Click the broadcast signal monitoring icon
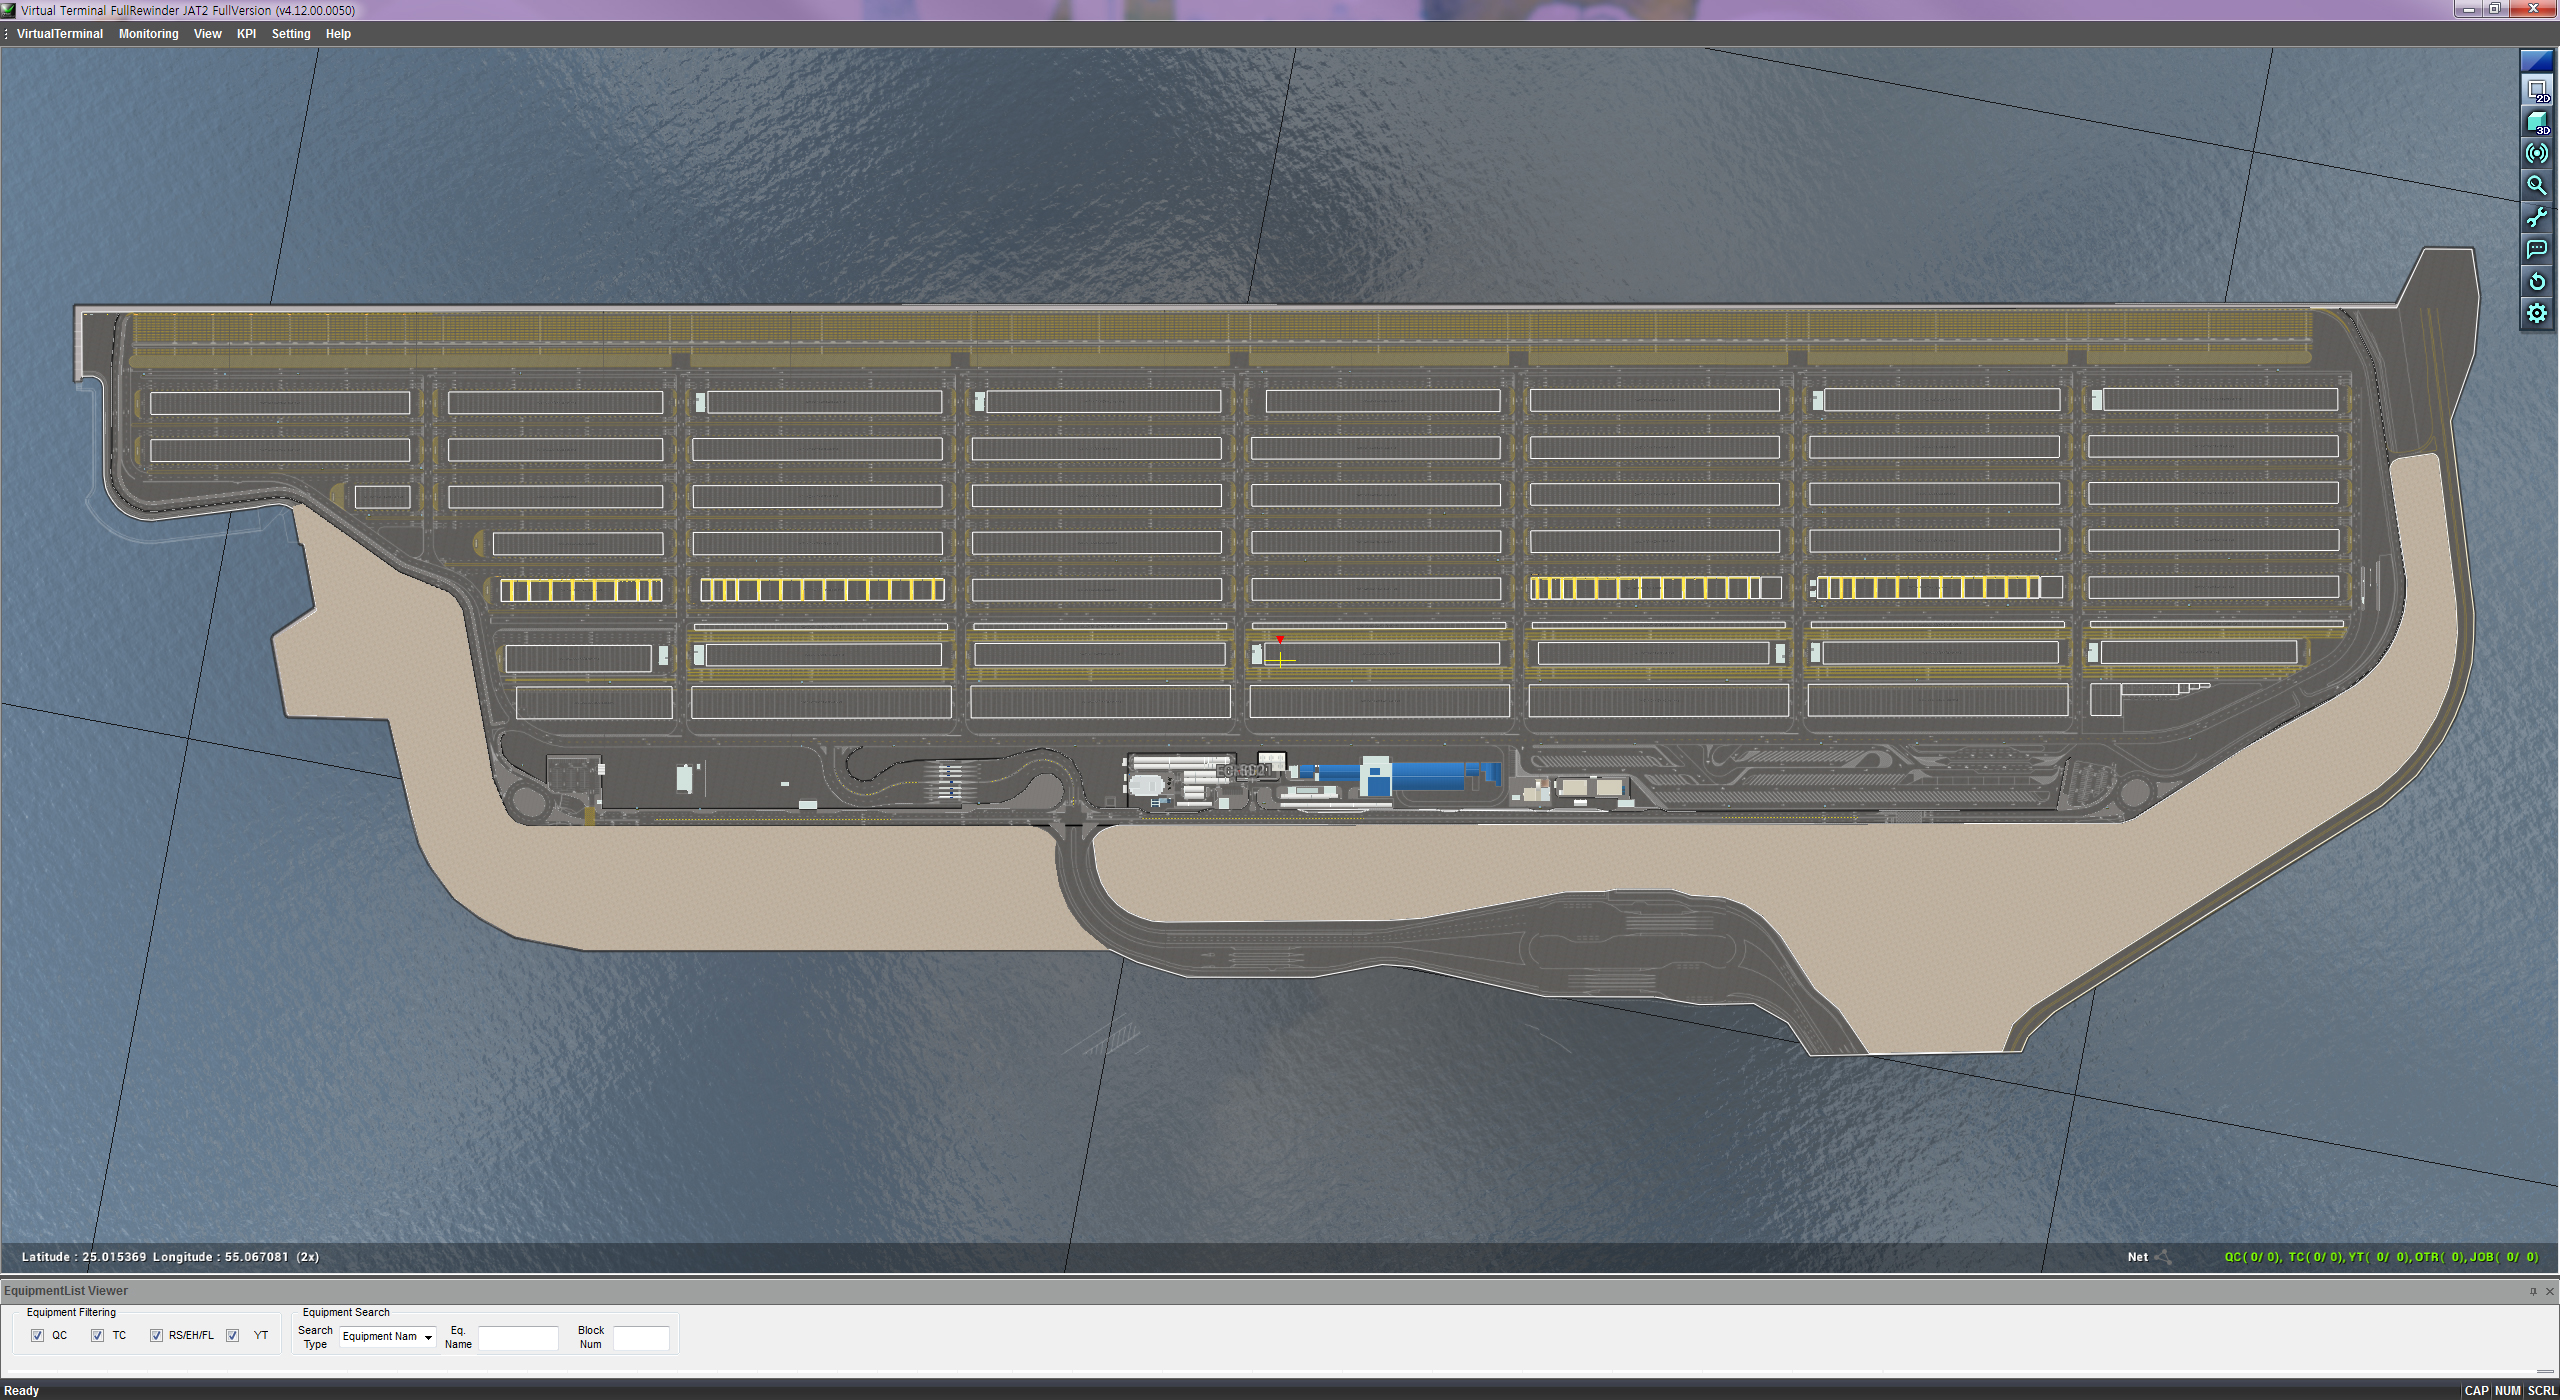2560x1400 pixels. click(2537, 154)
